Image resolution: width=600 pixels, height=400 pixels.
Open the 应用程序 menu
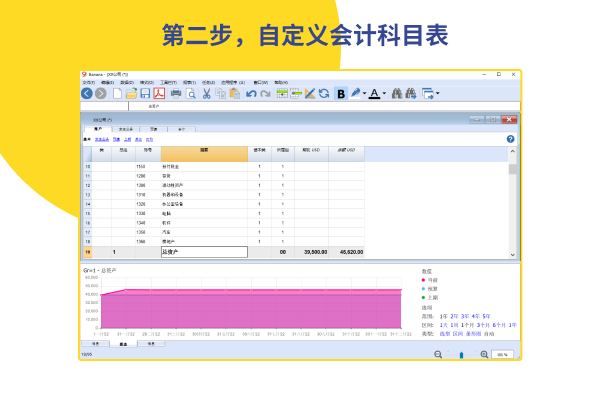pyautogui.click(x=233, y=82)
